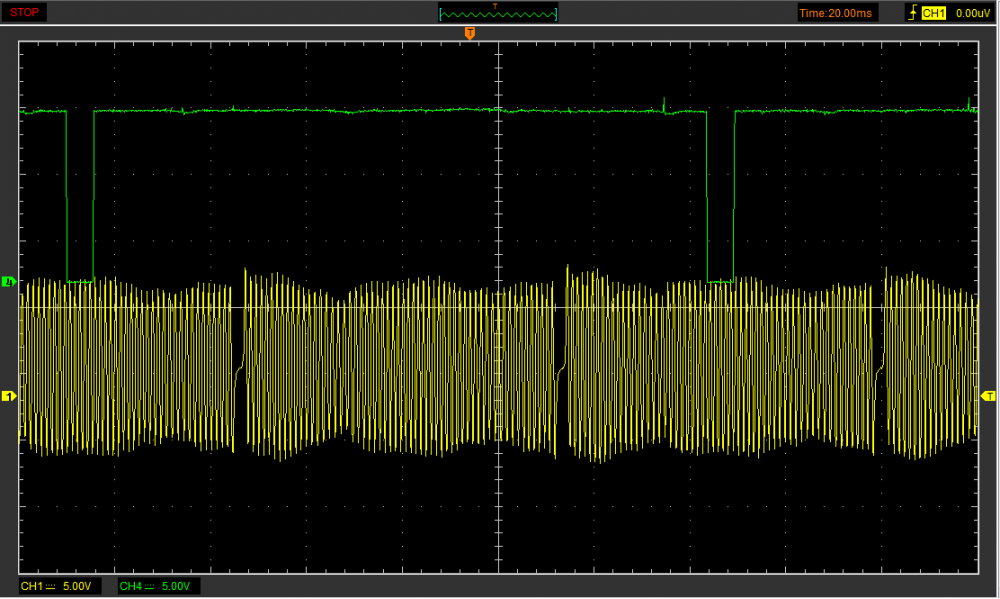
Task: Click the second green low pulse
Action: click(720, 200)
